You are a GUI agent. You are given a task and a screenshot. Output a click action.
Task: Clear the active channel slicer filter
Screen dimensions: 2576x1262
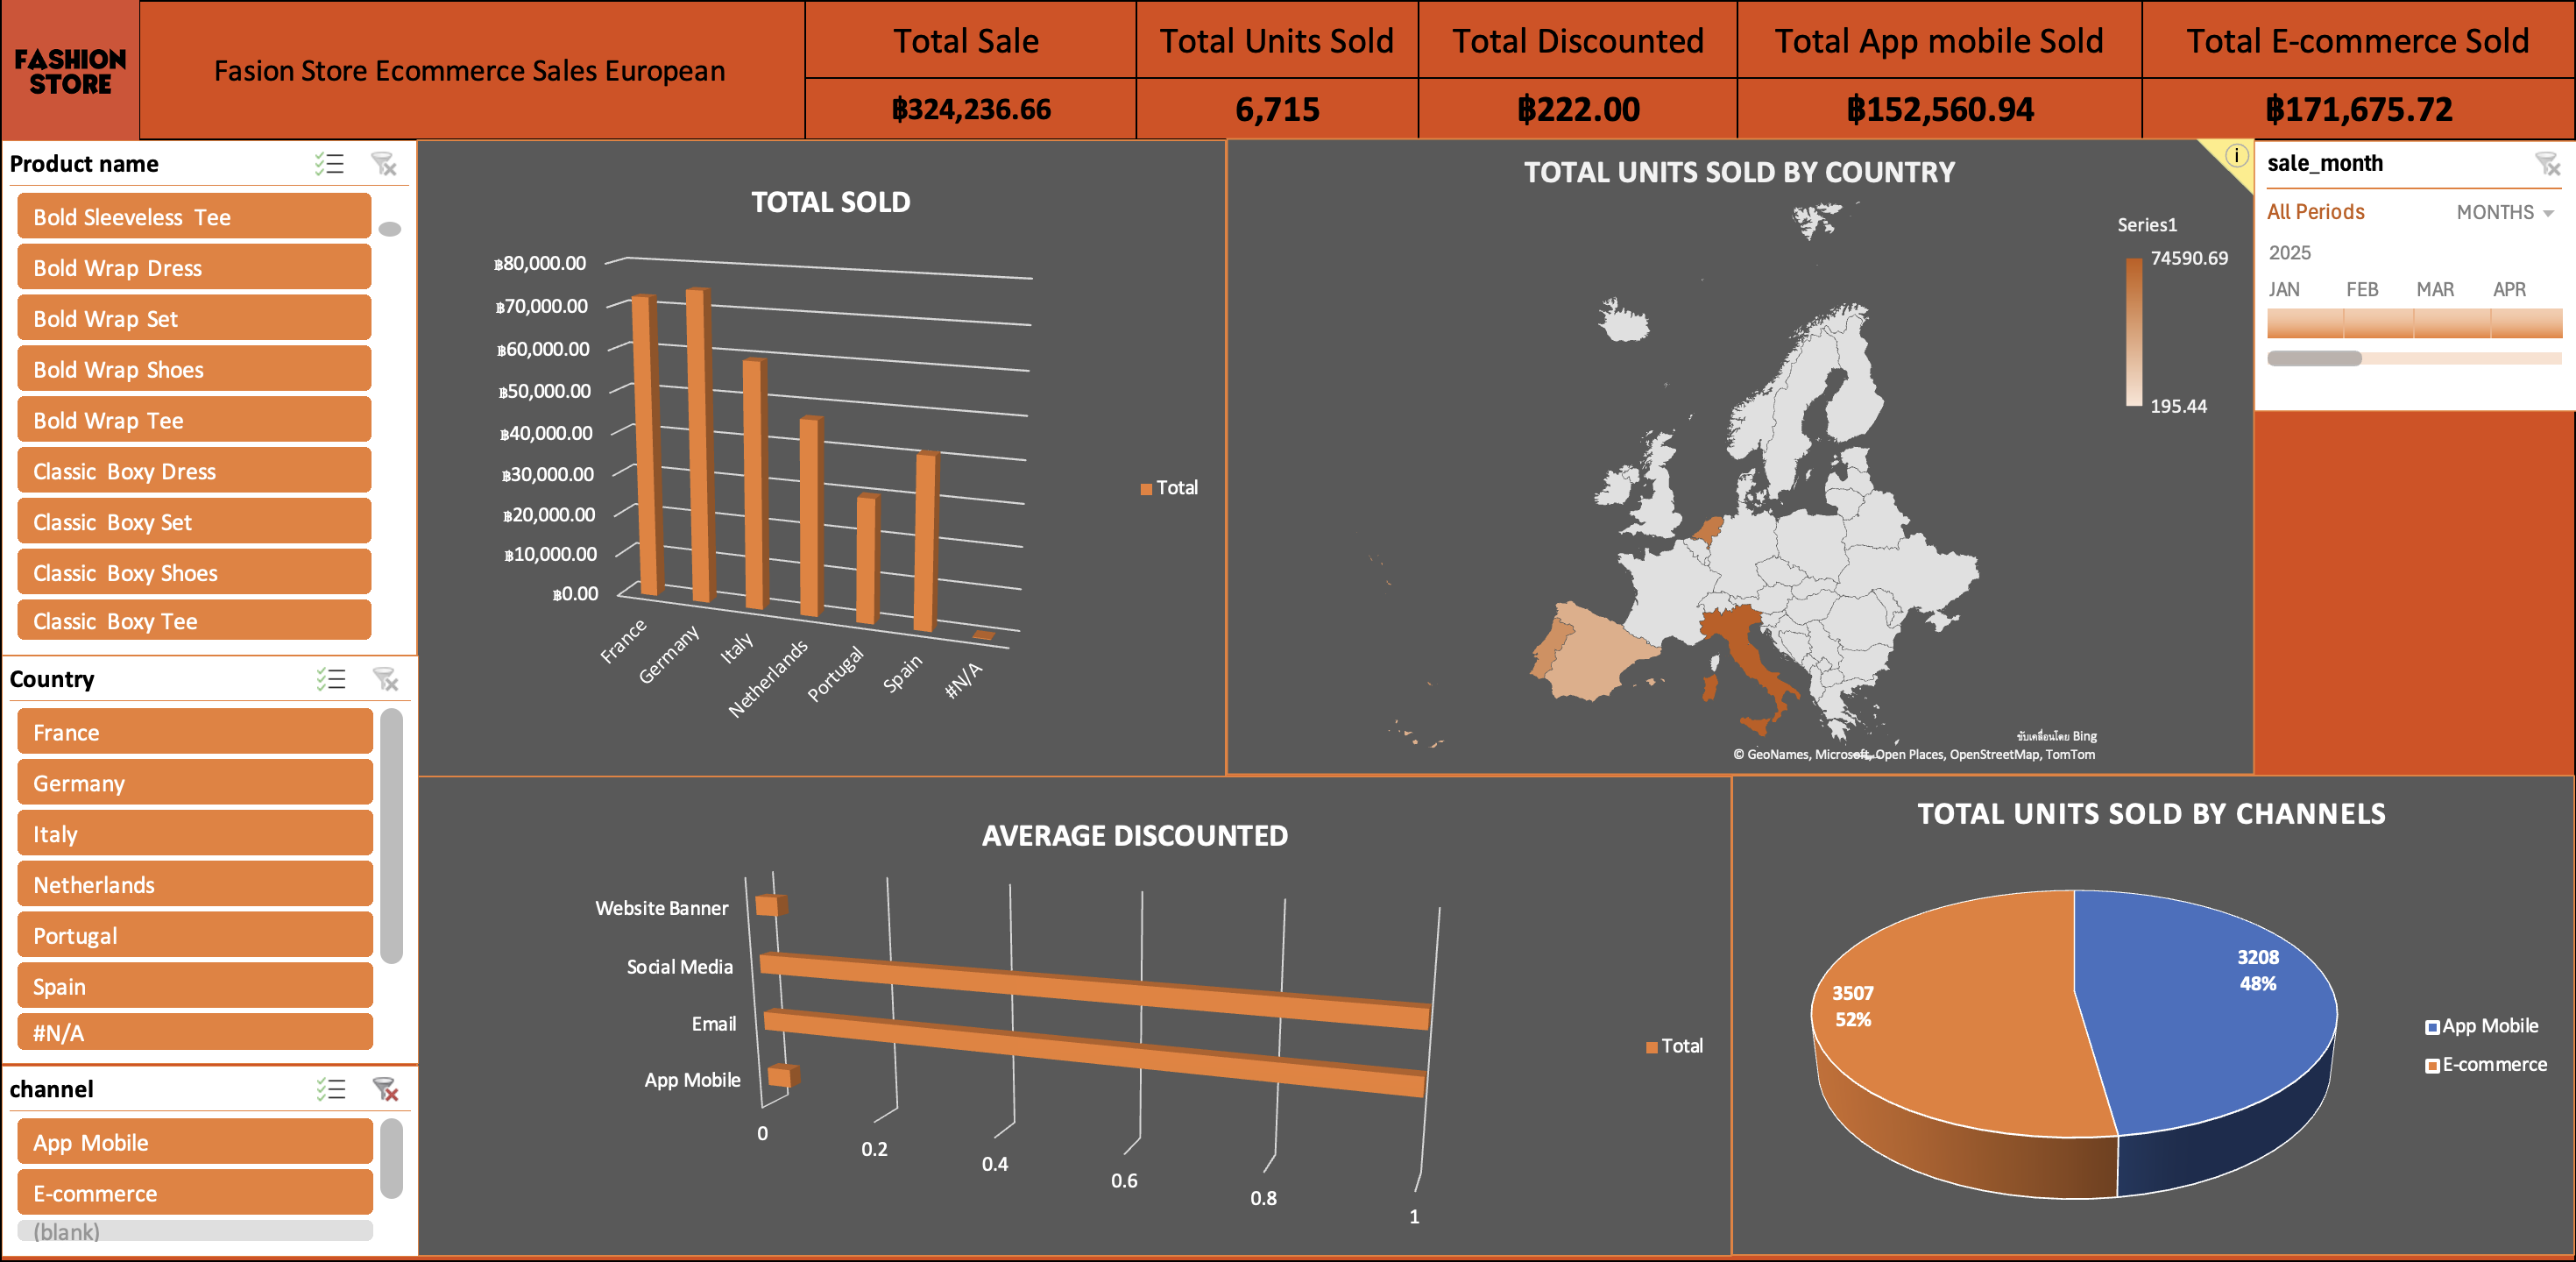coord(385,1090)
